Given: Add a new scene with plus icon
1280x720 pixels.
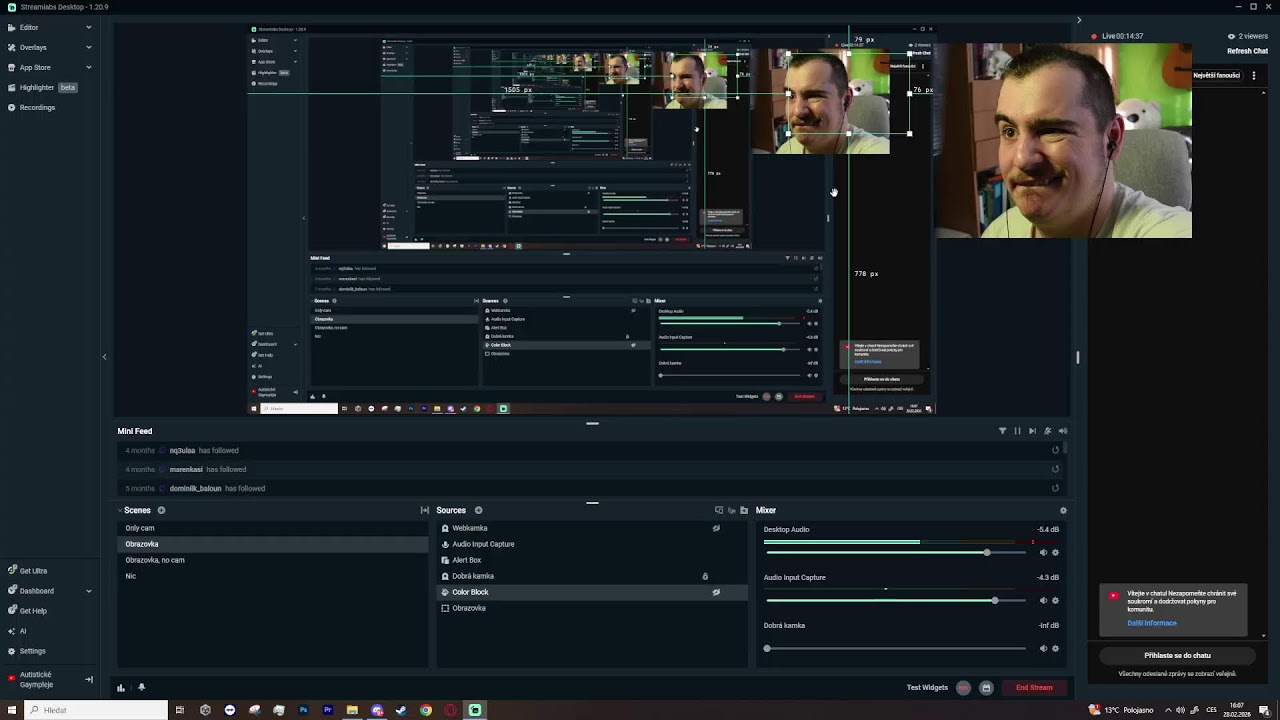Looking at the screenshot, I should [161, 510].
